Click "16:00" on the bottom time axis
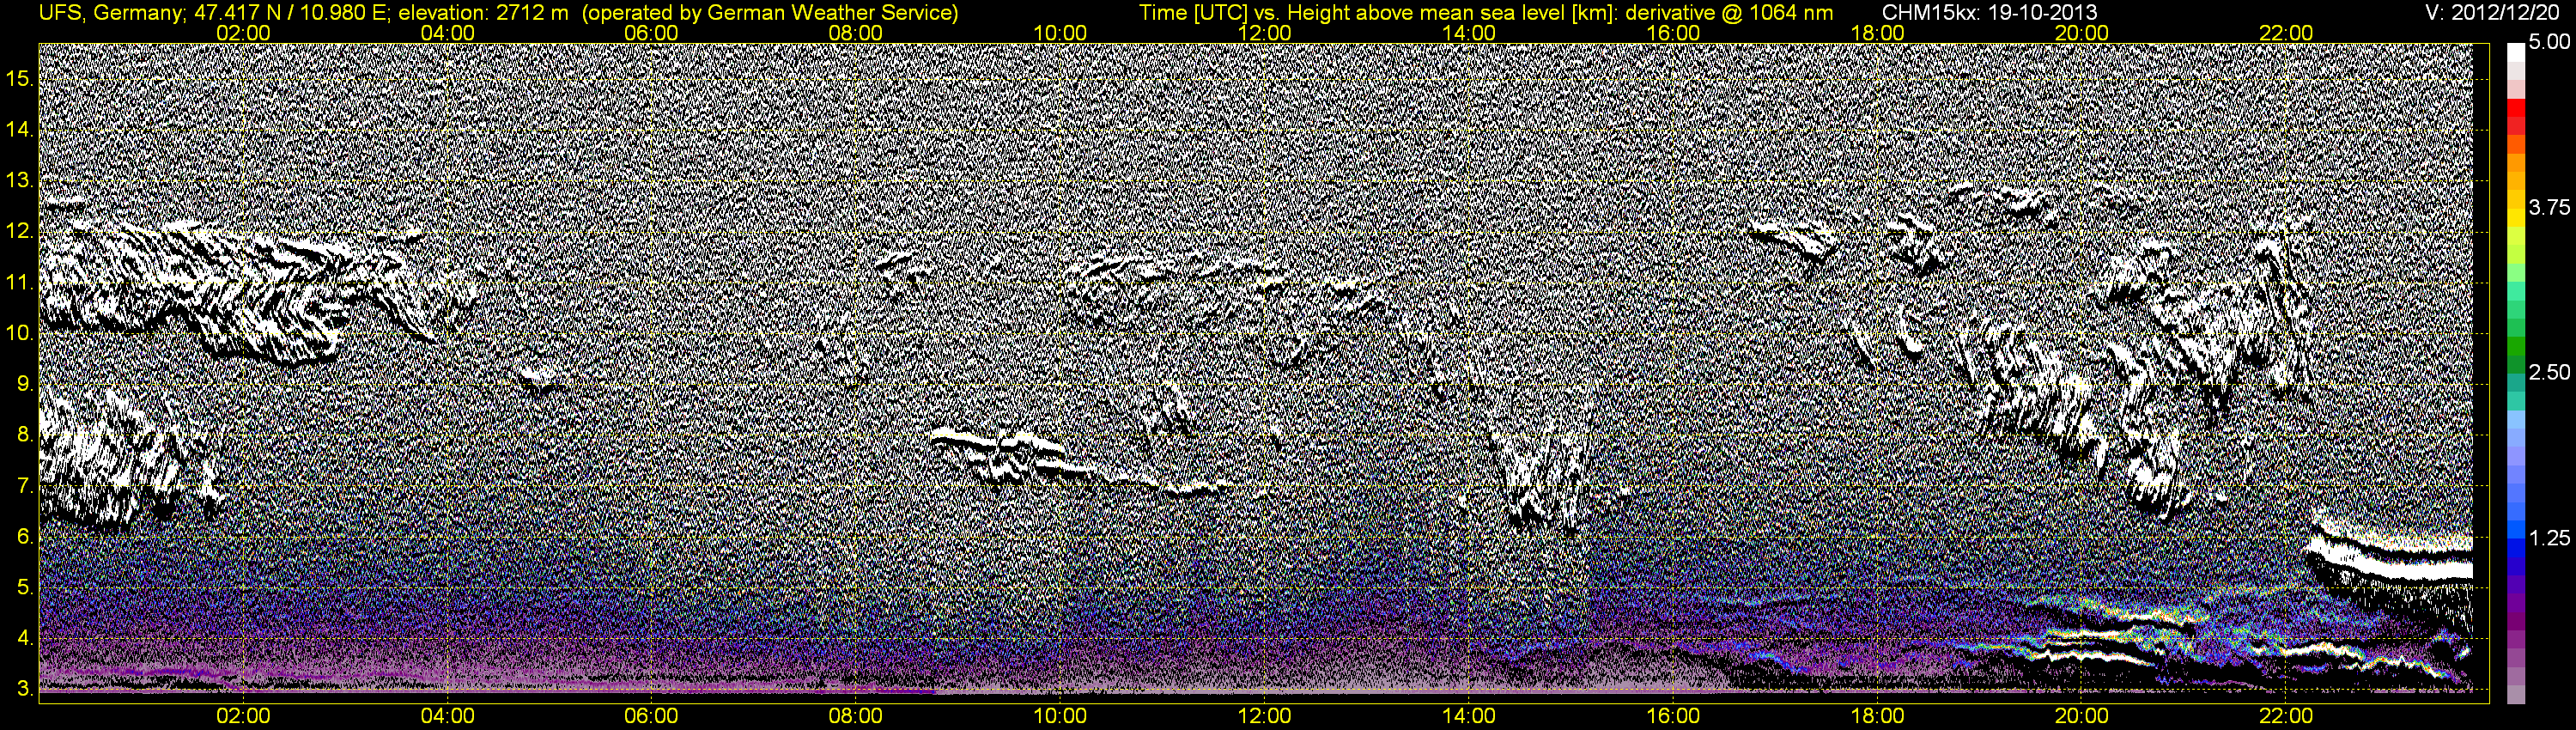 click(x=1673, y=716)
